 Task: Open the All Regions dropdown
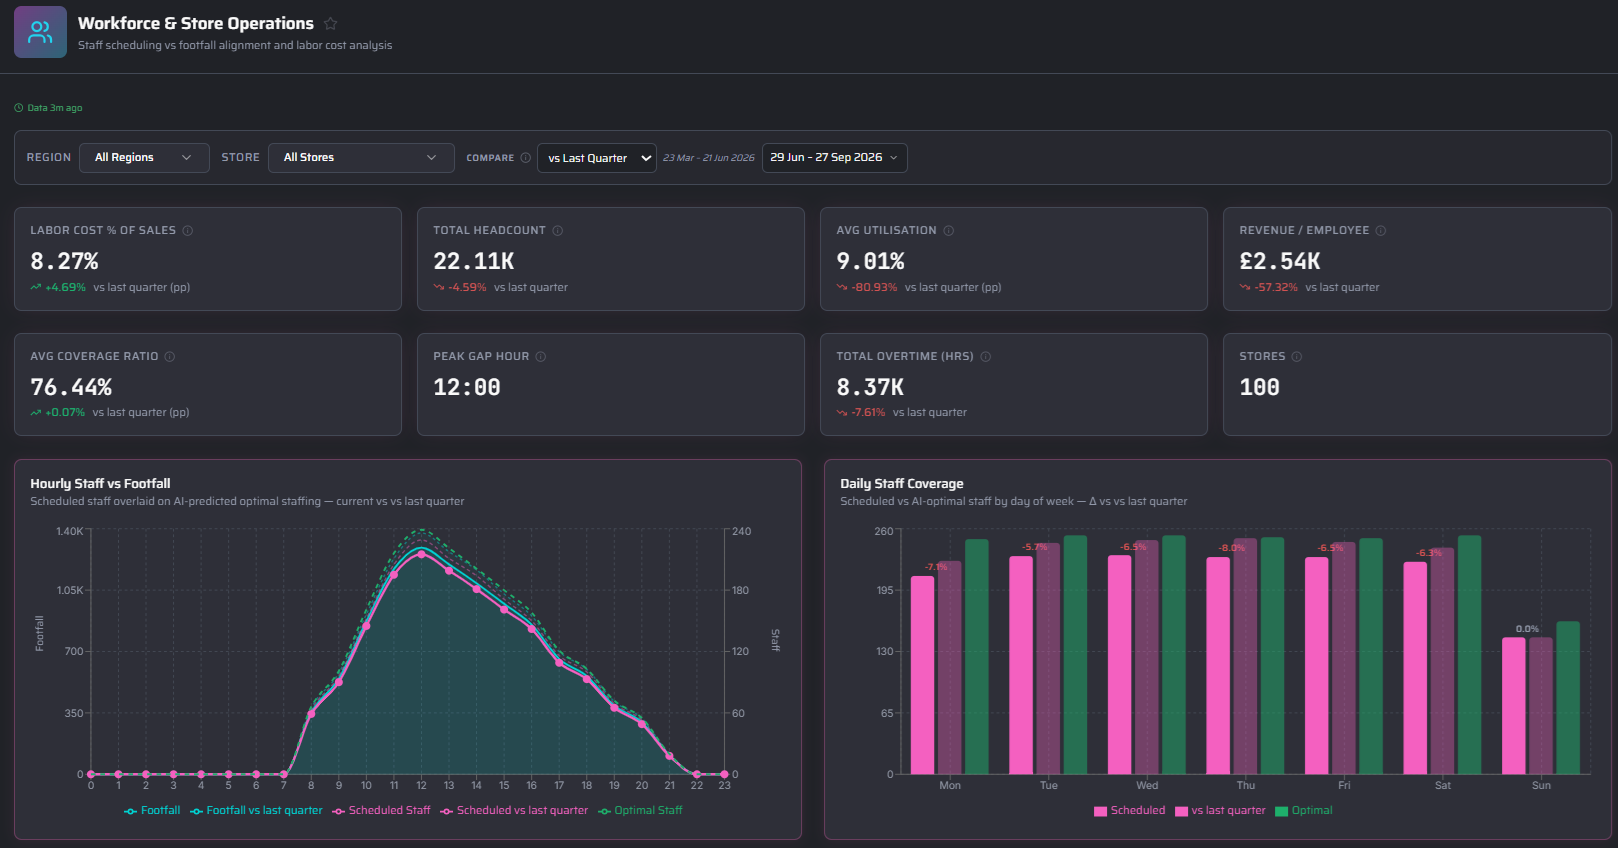click(144, 158)
